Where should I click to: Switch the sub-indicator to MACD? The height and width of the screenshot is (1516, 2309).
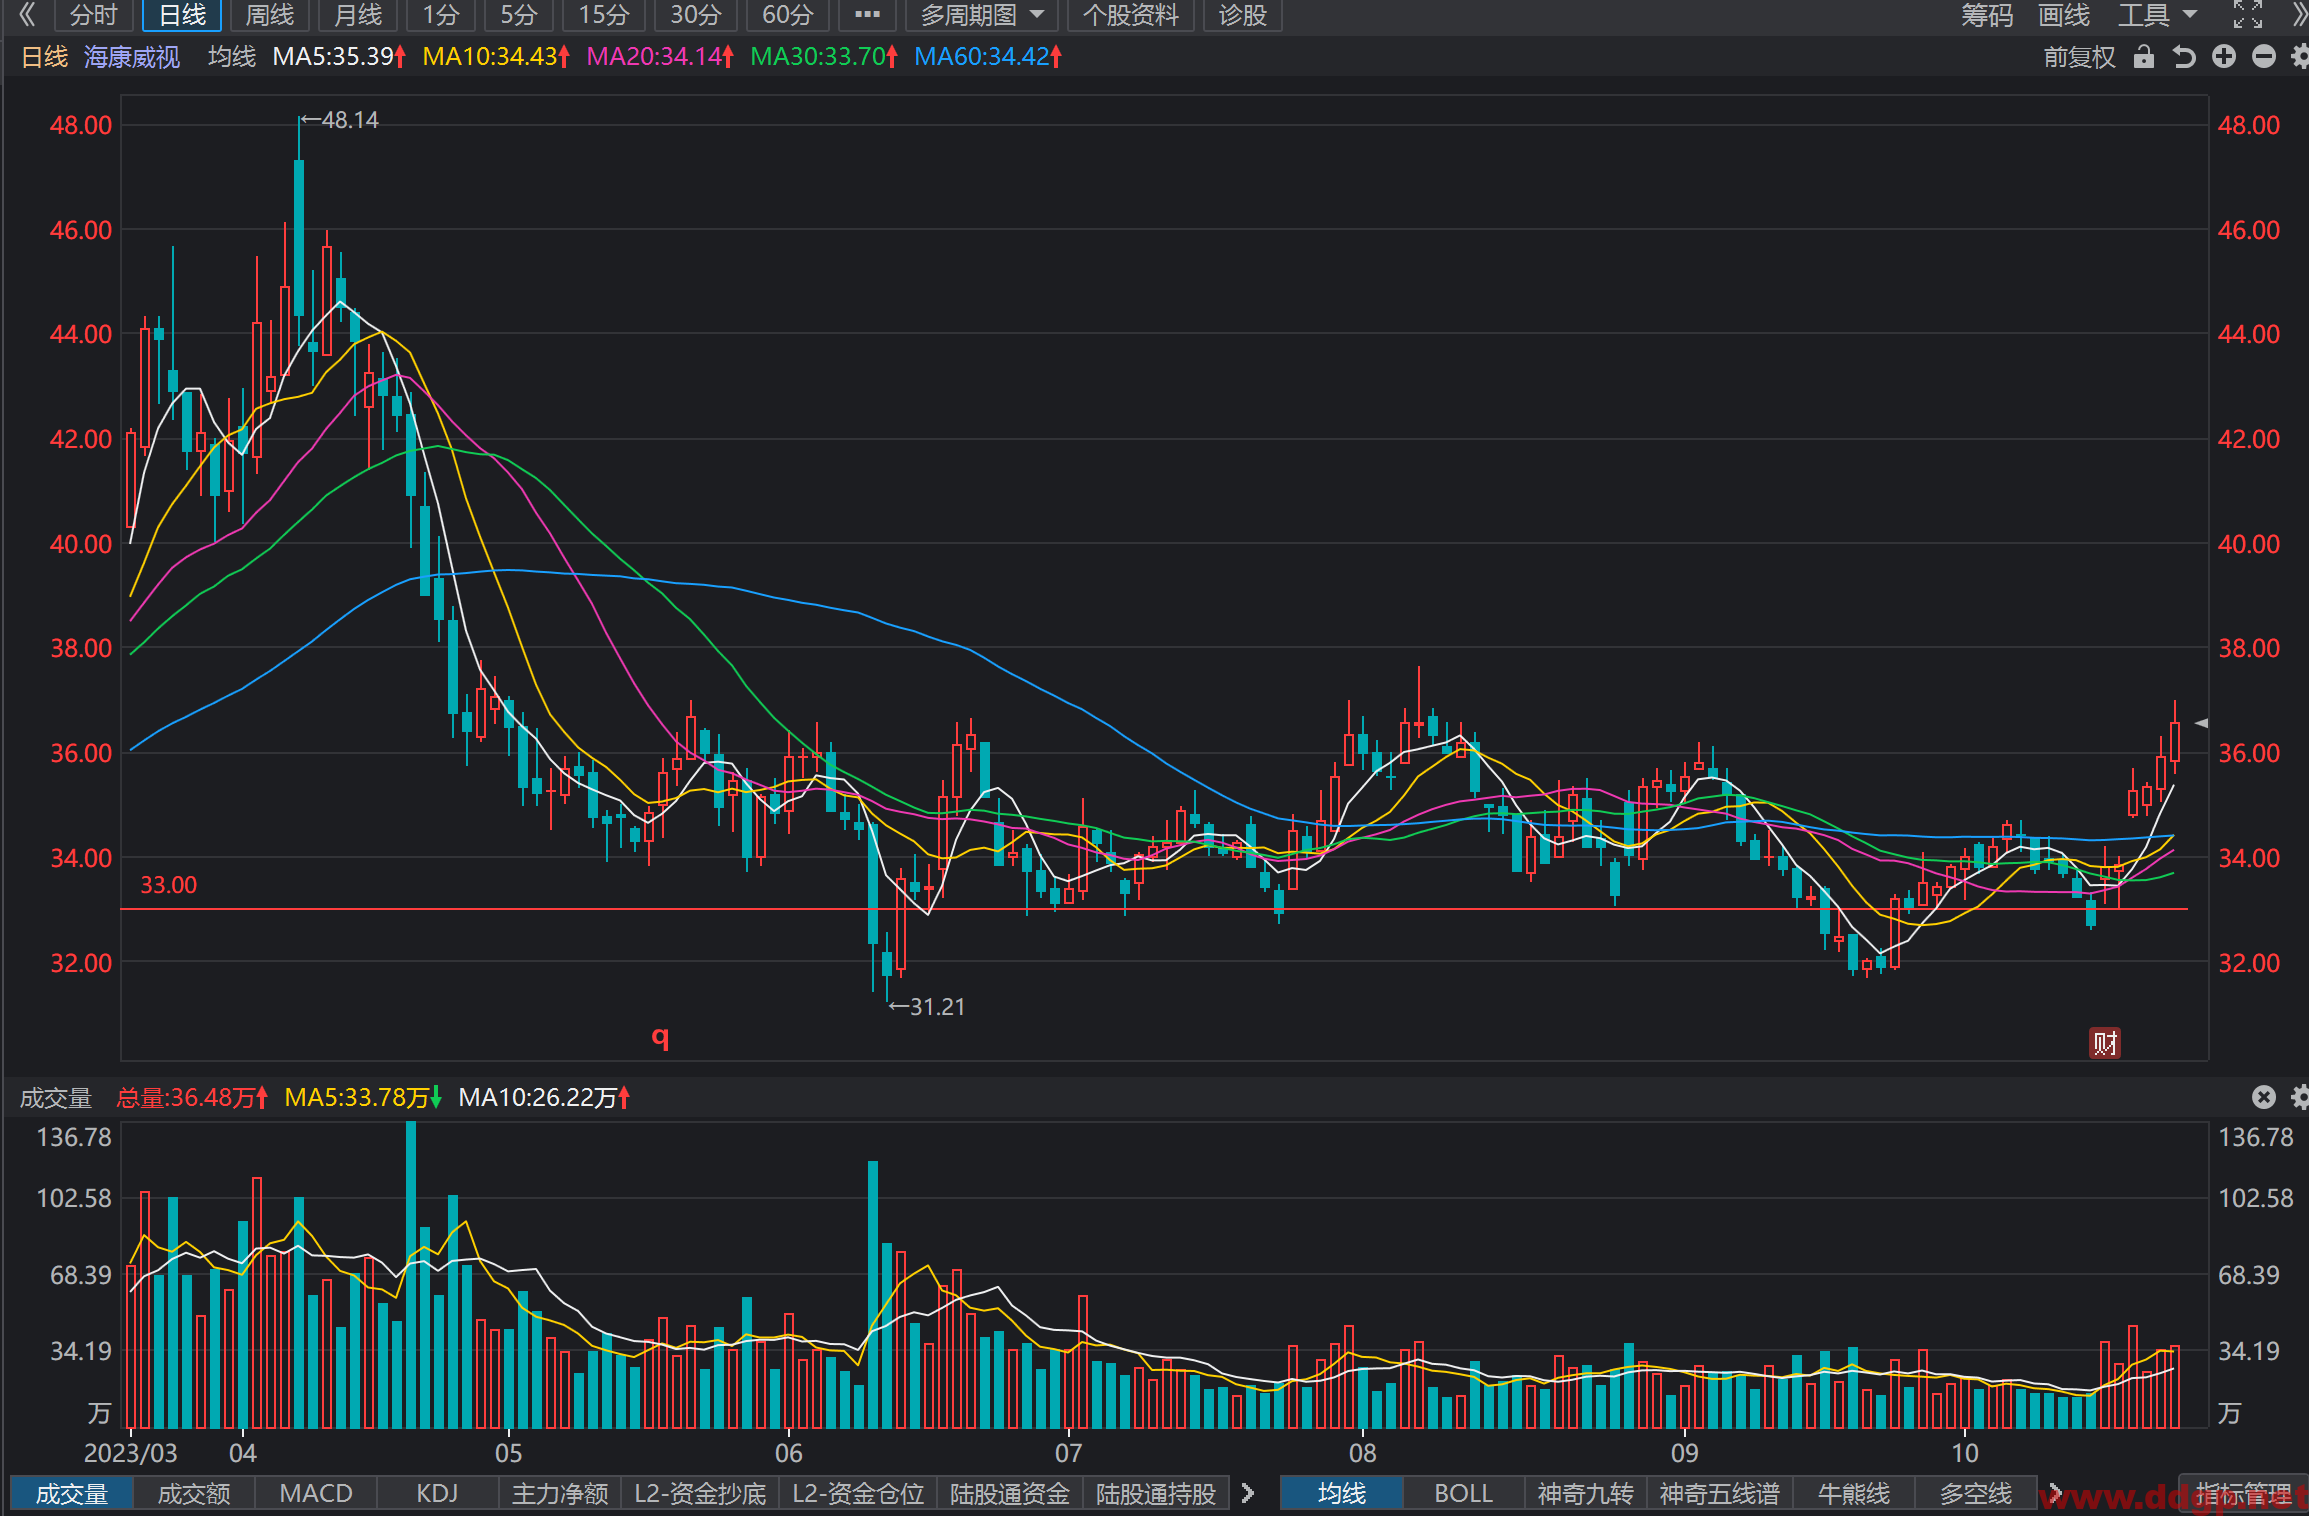tap(316, 1493)
